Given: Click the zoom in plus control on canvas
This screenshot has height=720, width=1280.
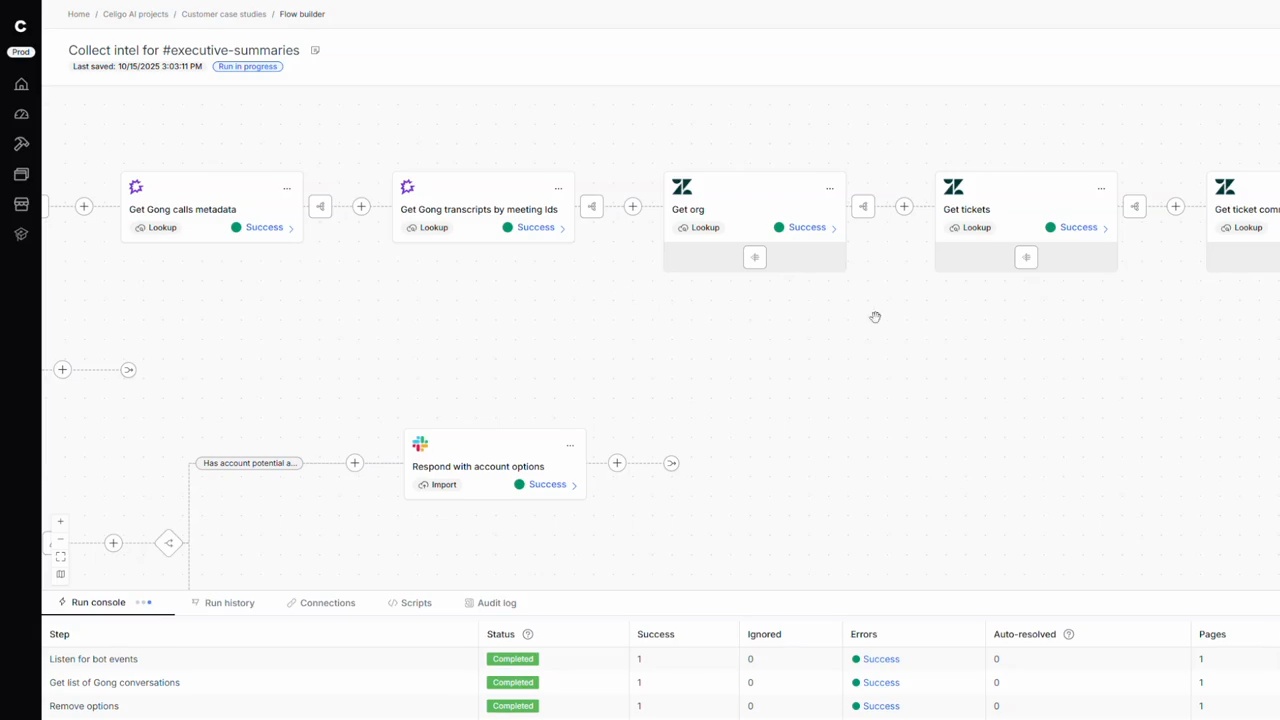Looking at the screenshot, I should pos(61,521).
